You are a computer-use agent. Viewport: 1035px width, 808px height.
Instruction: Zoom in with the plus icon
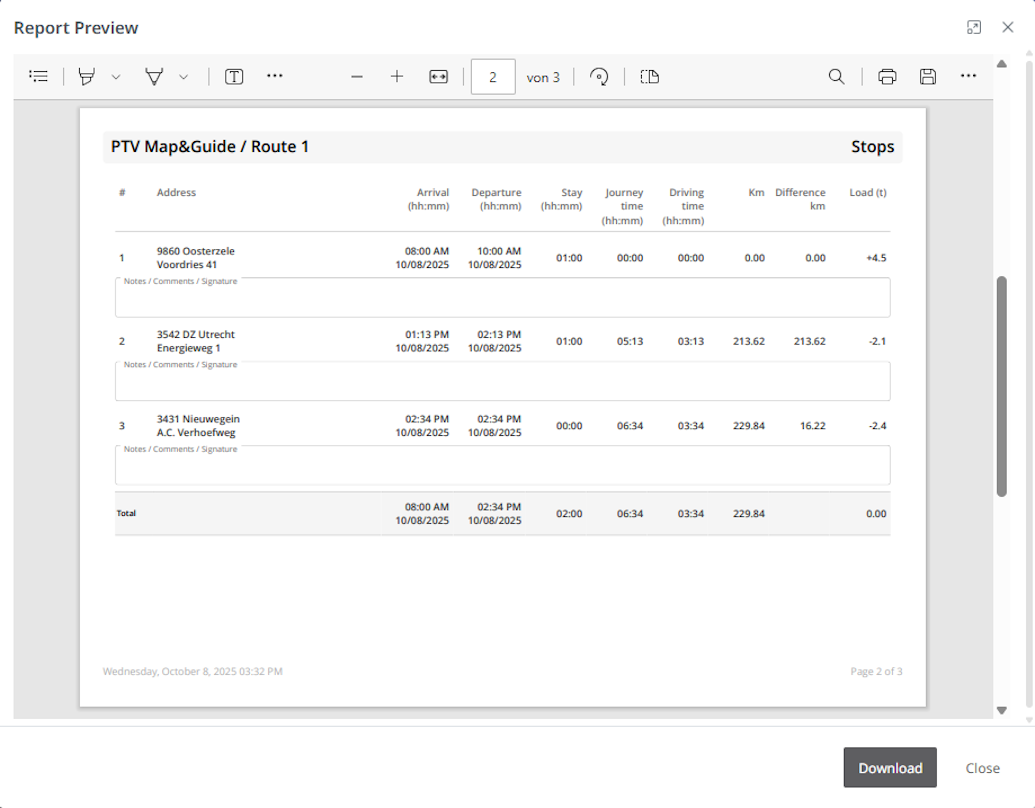[x=397, y=77]
